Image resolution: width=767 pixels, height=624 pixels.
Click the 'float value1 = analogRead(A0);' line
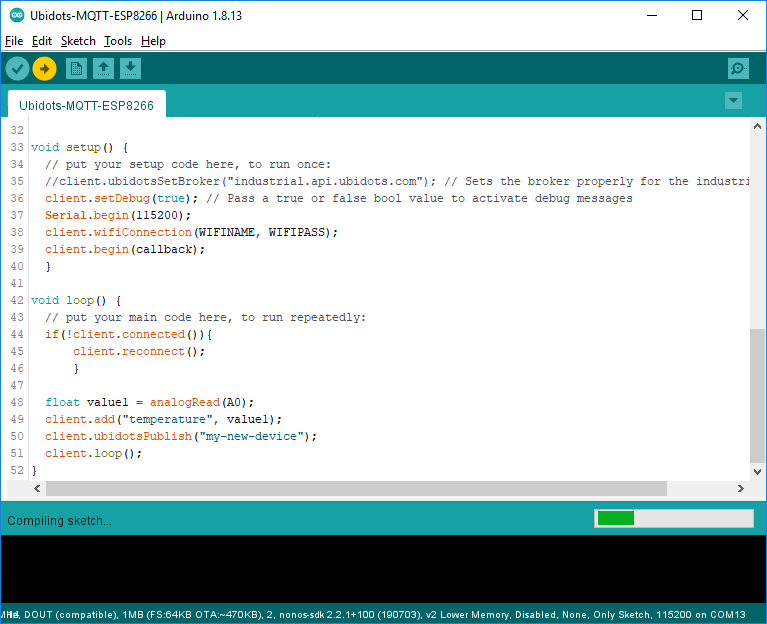pyautogui.click(x=149, y=402)
